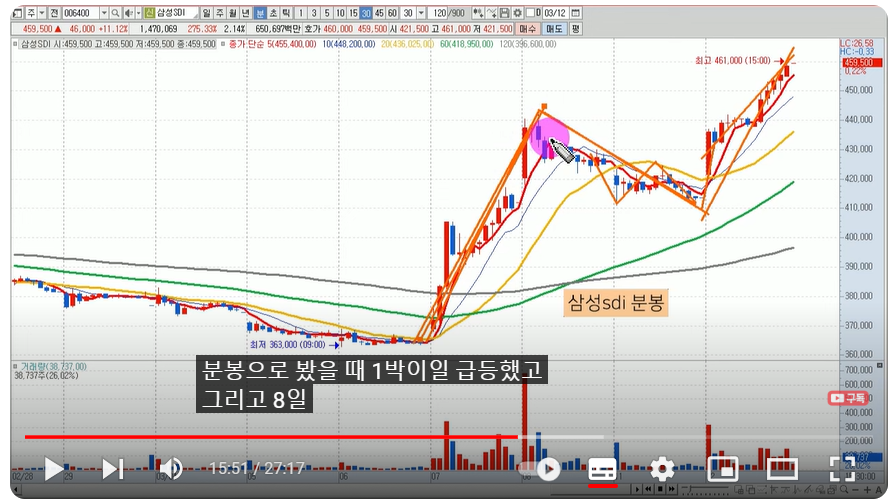The image size is (893, 503).
Task: Select the highlighted 30 minute interval
Action: click(x=366, y=13)
